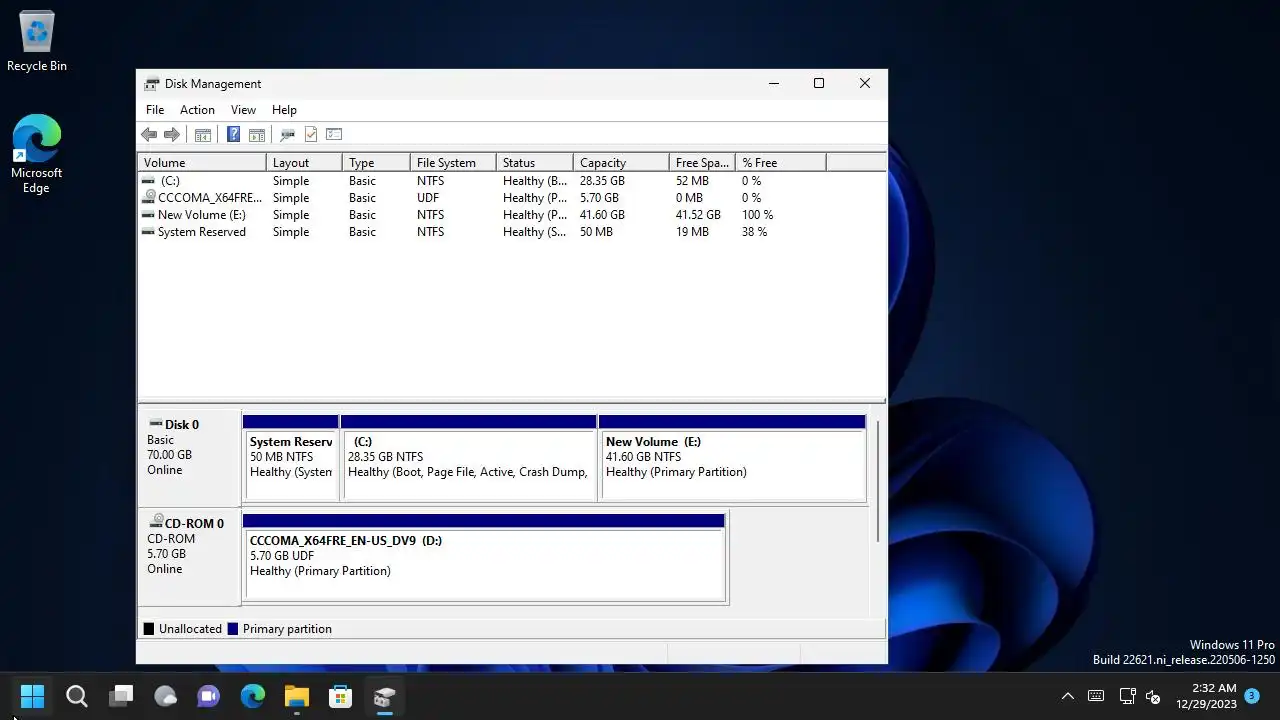Open the Windows Start menu
Screen dimensions: 1280x720
tap(33, 696)
